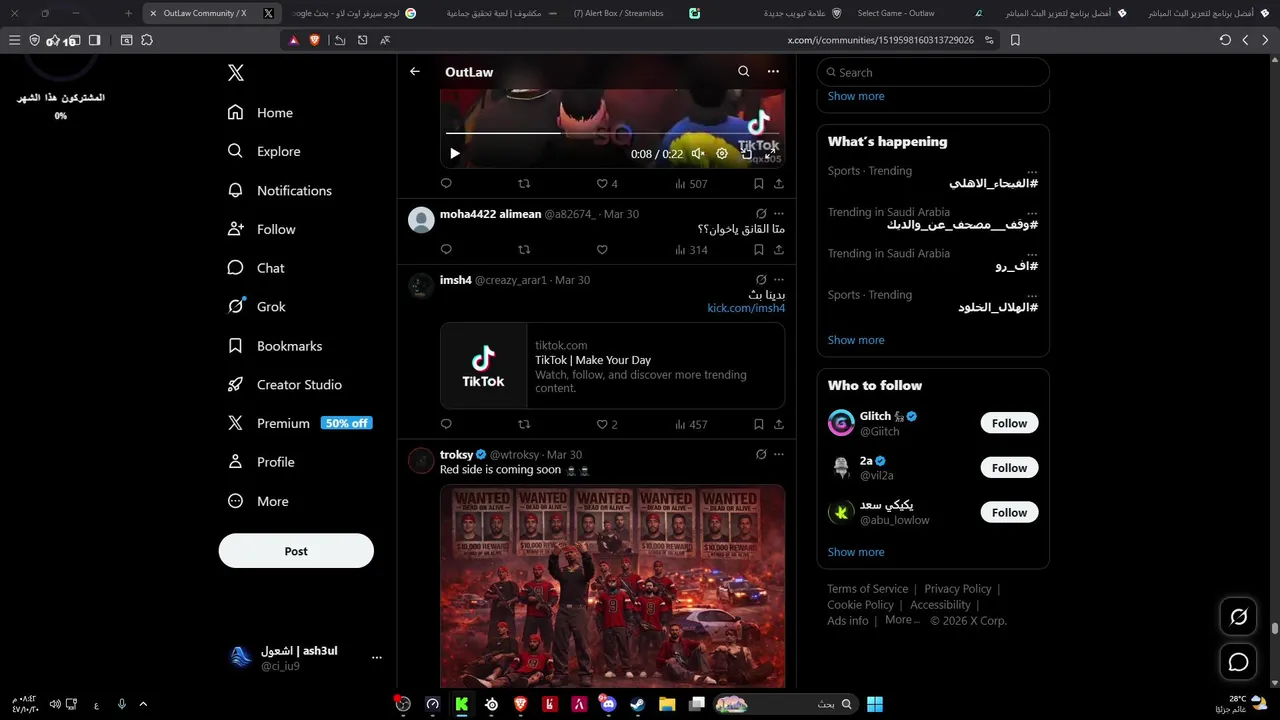Open the Brave browser main menu
Viewport: 1280px width, 720px height.
click(14, 40)
